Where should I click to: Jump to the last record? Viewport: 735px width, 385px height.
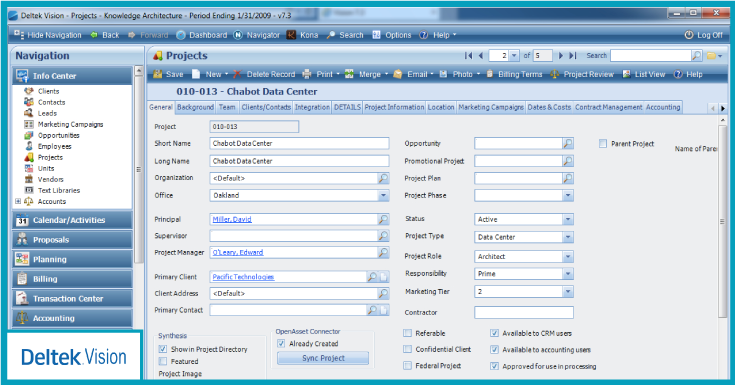pyautogui.click(x=572, y=55)
